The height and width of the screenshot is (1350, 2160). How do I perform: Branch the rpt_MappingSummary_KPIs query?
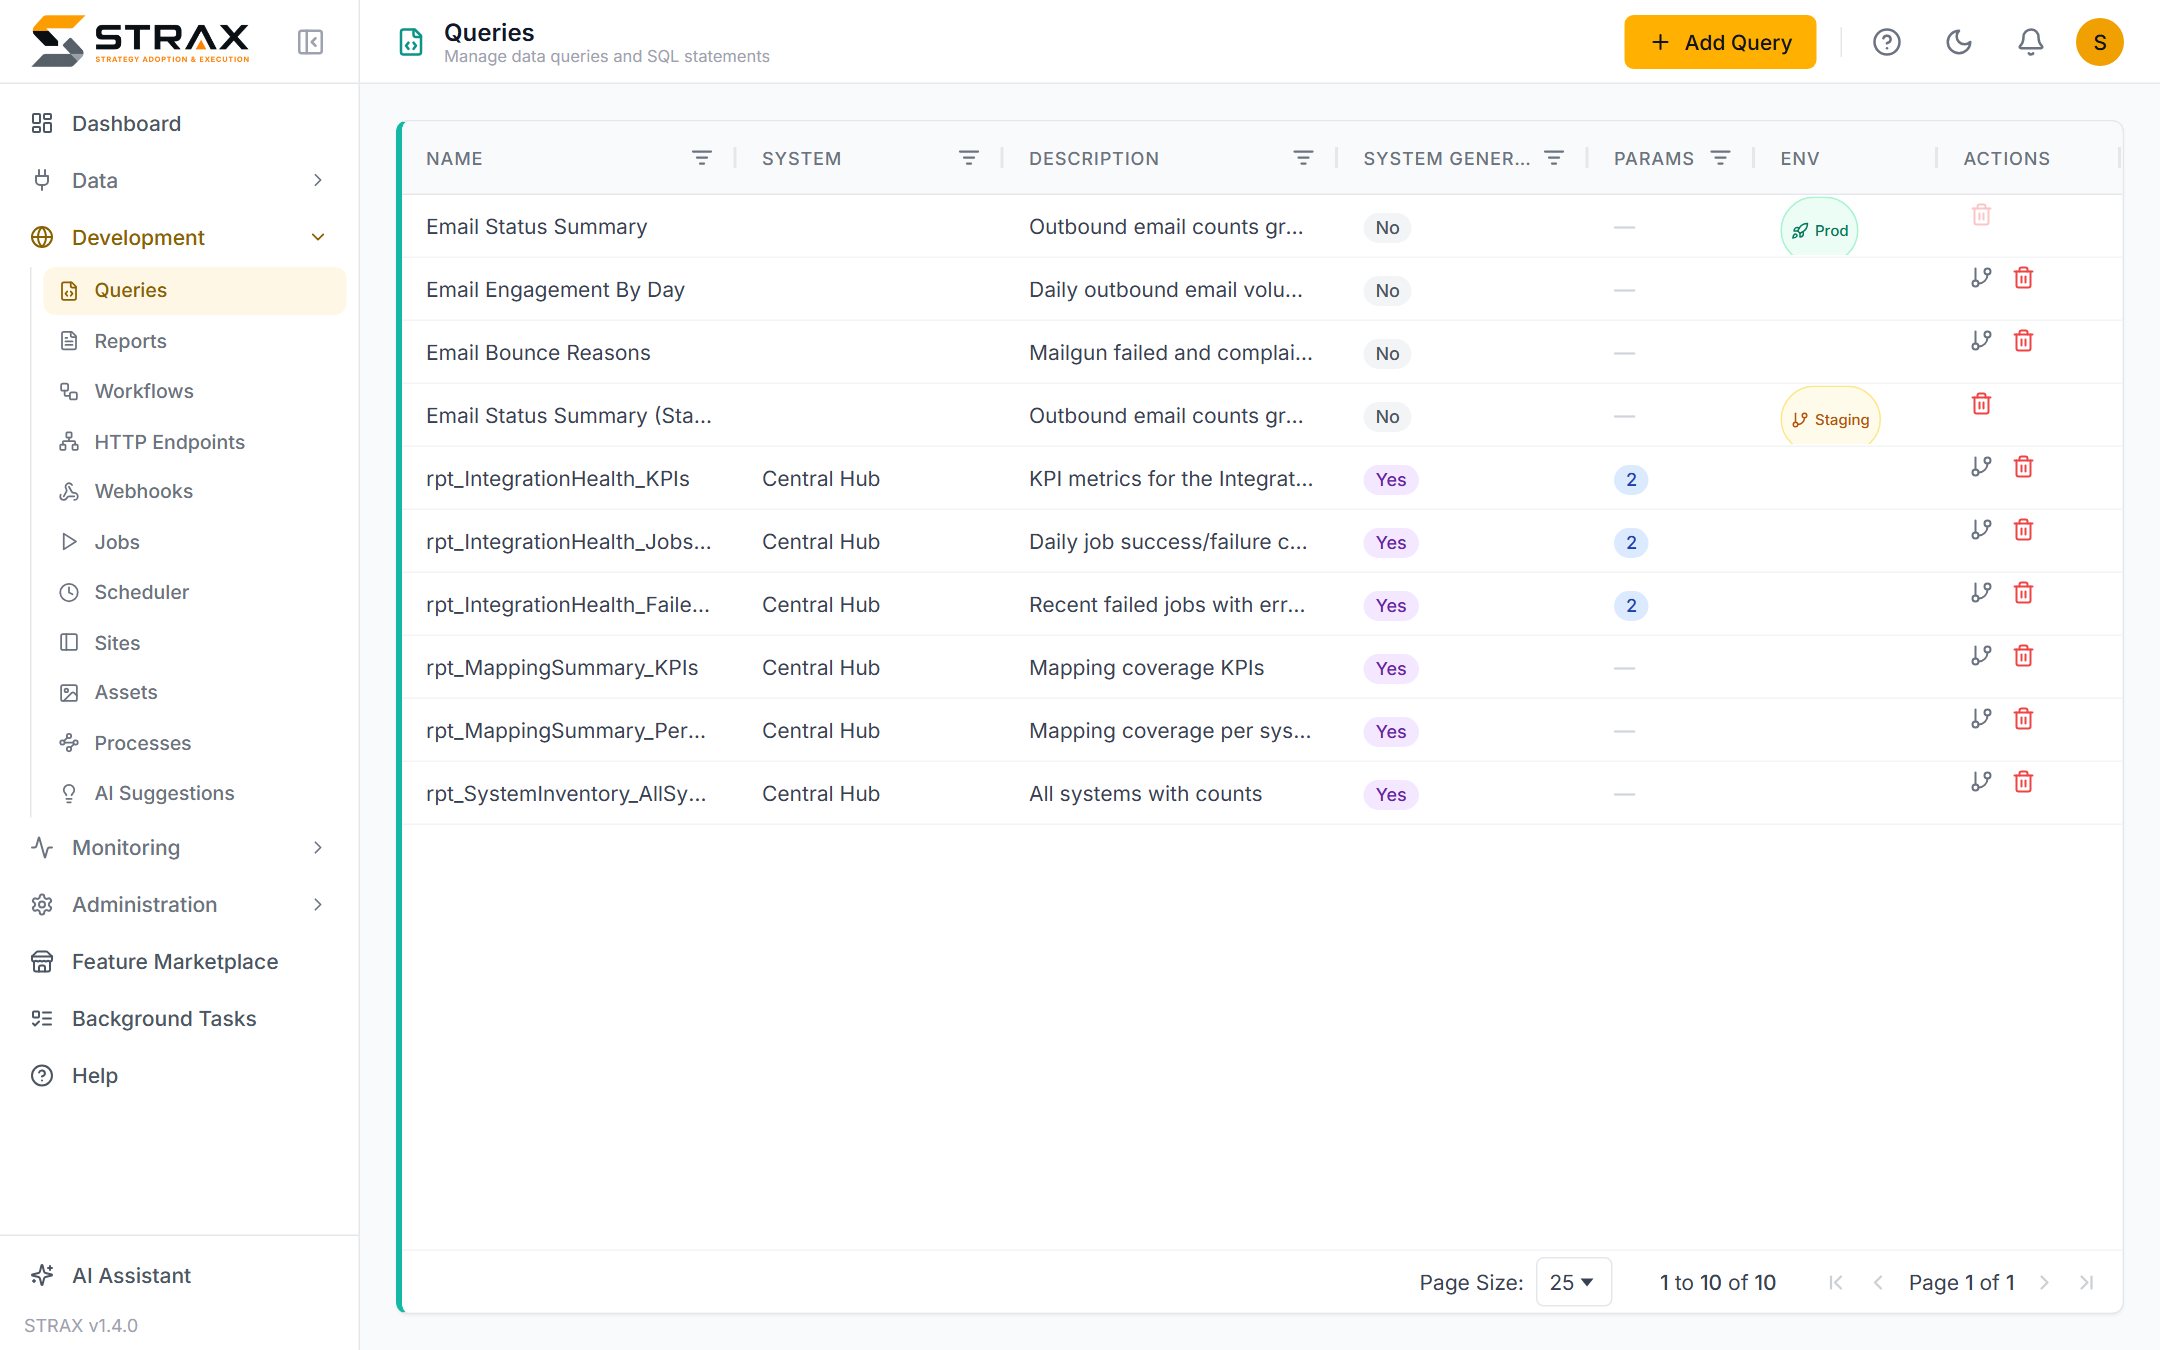[x=1981, y=656]
